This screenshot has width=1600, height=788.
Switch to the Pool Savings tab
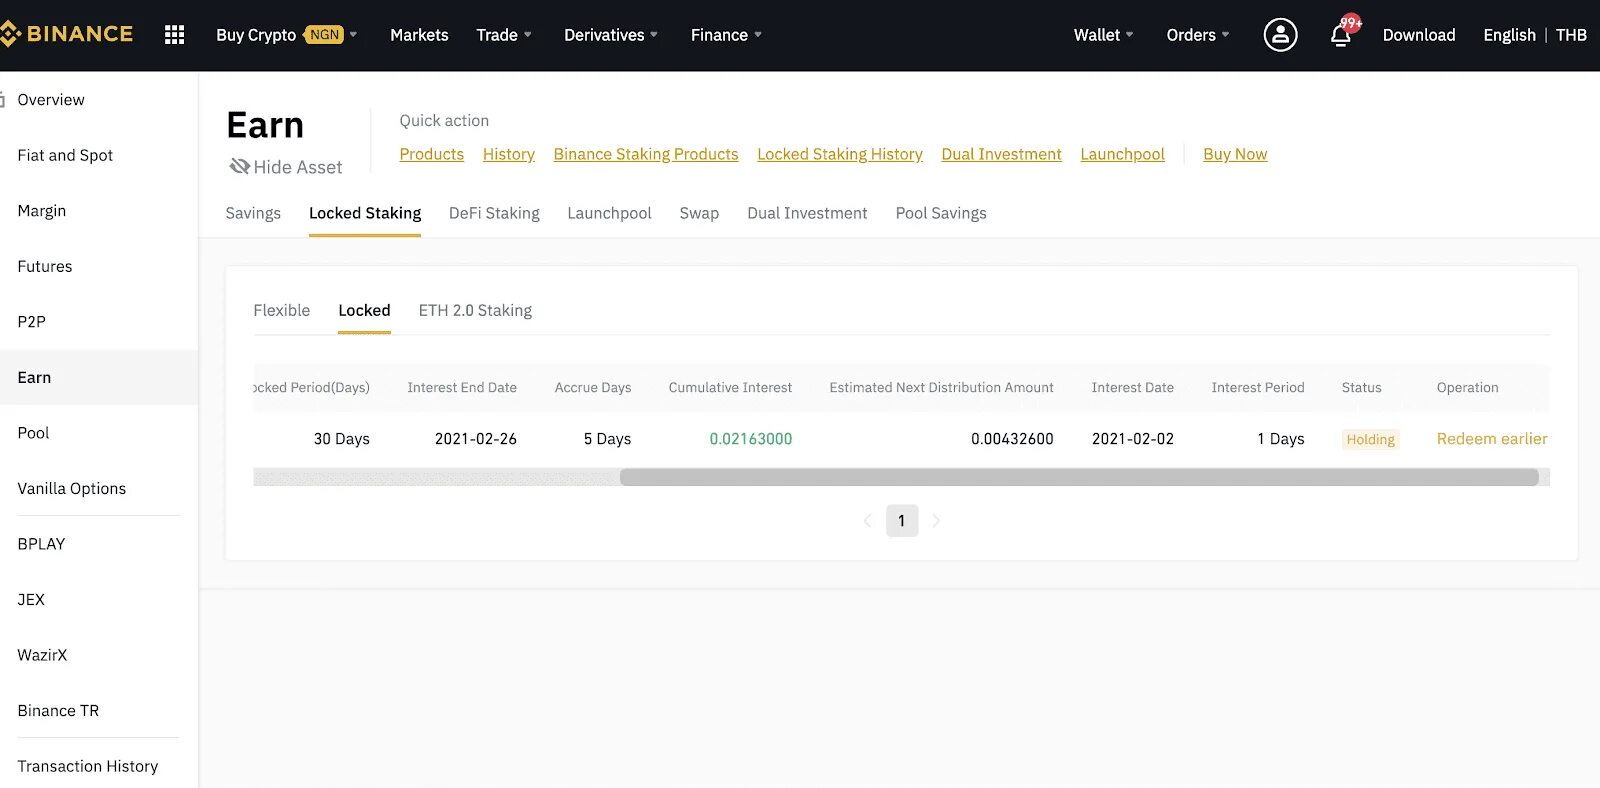pos(941,213)
